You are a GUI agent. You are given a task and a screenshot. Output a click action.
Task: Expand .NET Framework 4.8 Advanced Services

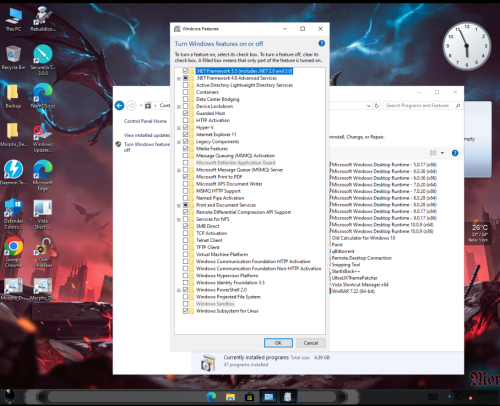pyautogui.click(x=179, y=78)
